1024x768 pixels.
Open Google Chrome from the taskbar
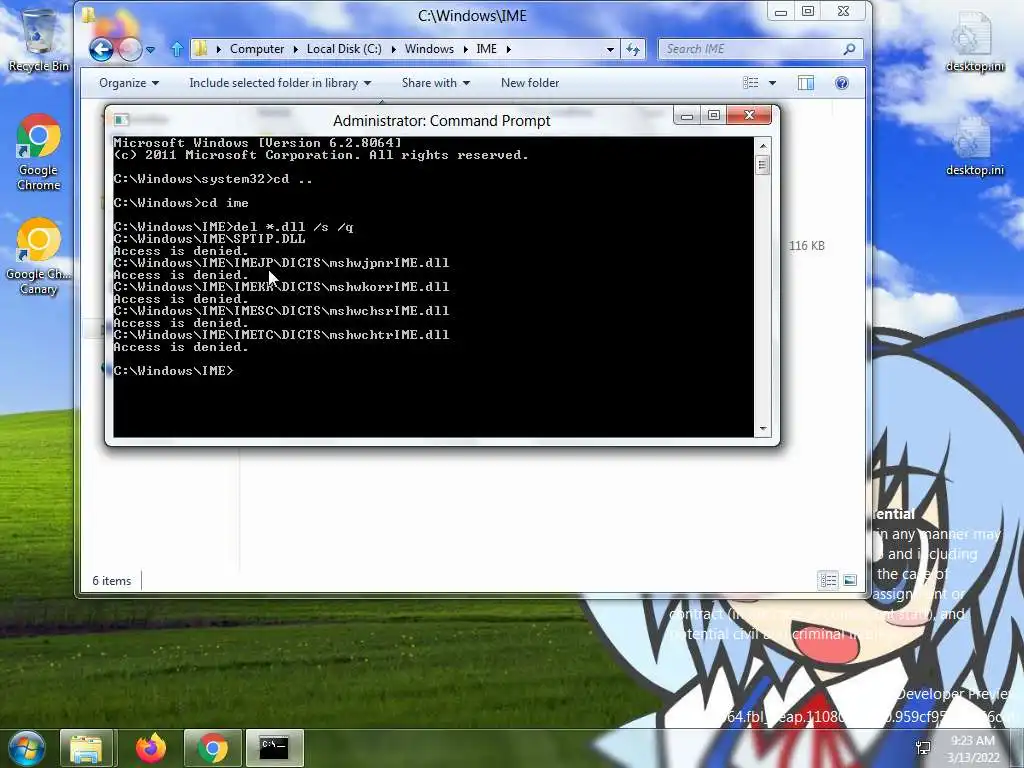coord(213,748)
